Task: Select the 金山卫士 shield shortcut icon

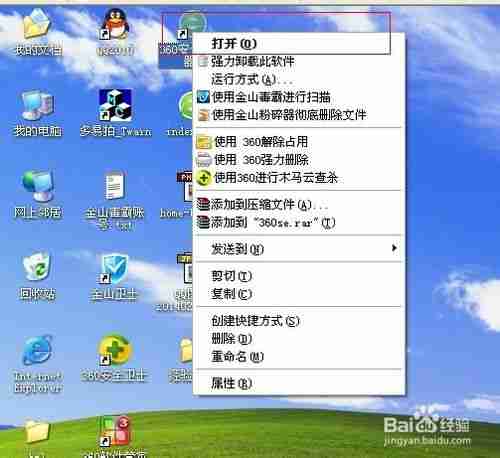Action: [x=115, y=269]
